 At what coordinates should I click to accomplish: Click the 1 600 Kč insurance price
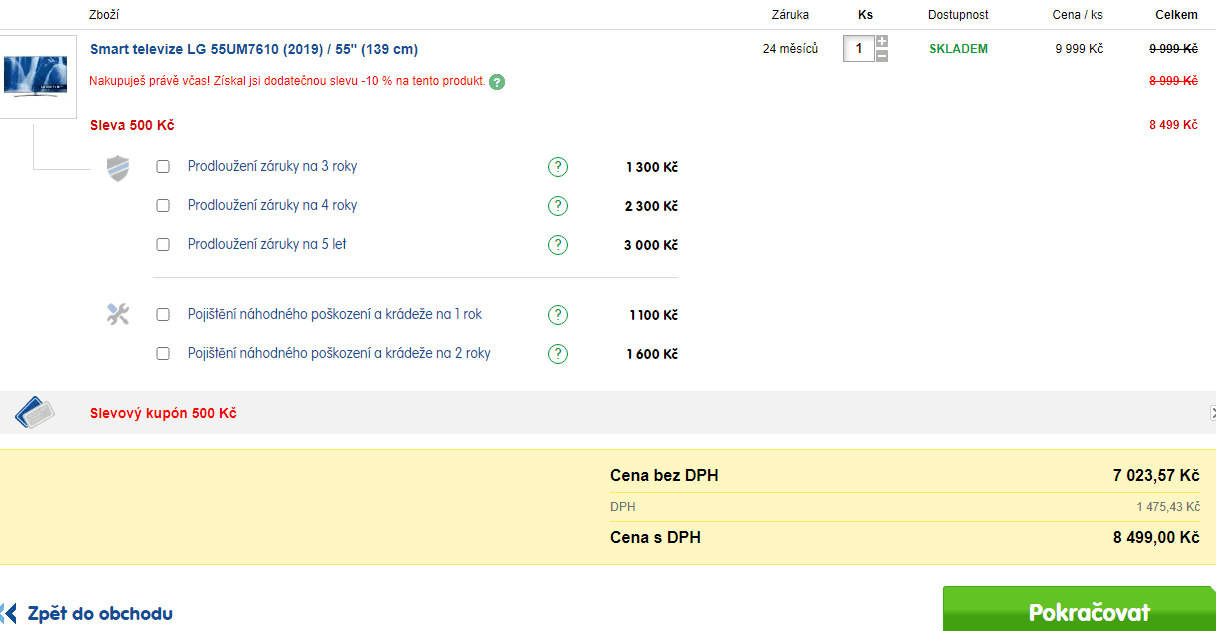(x=652, y=354)
